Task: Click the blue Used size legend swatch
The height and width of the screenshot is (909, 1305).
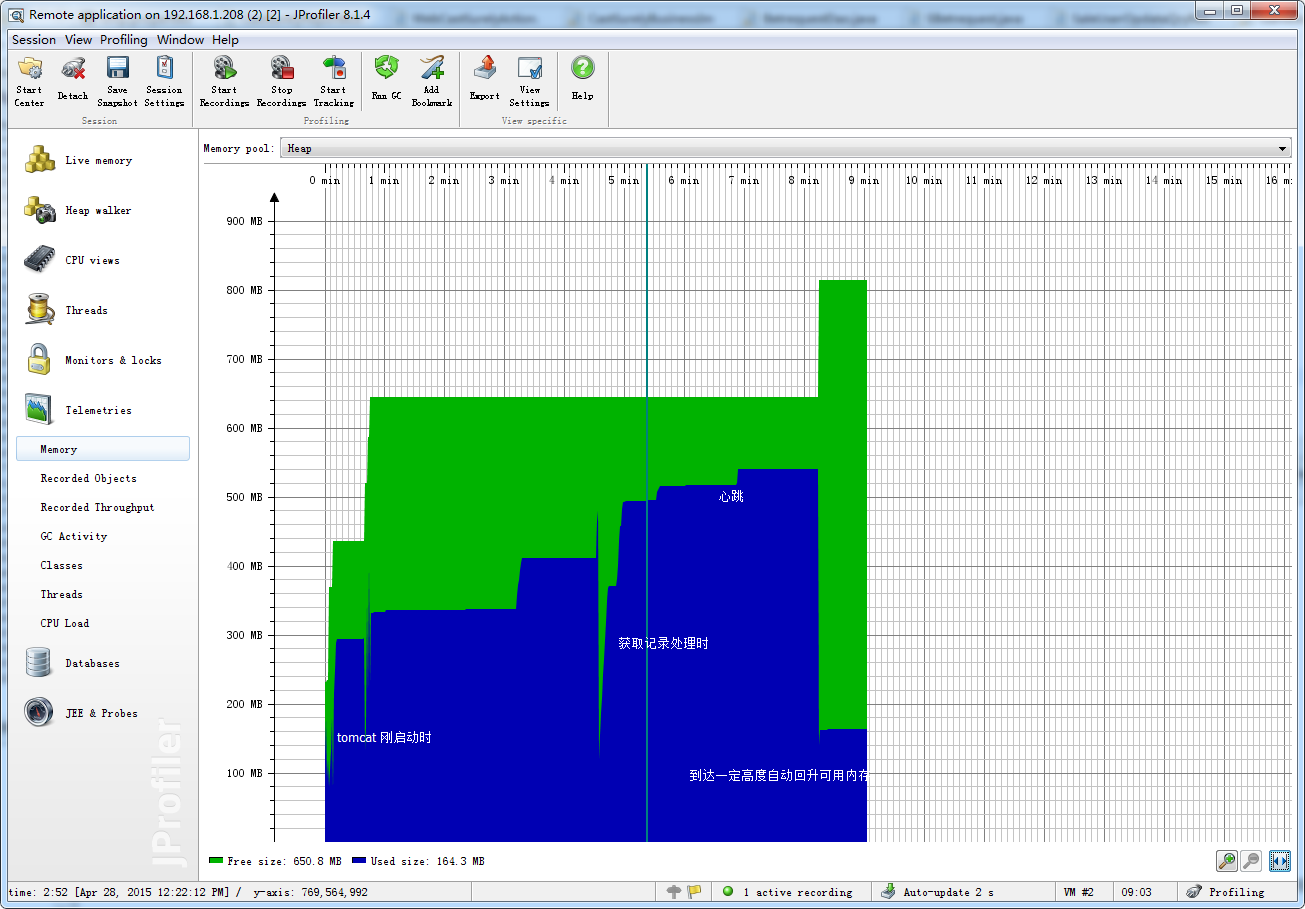Action: [358, 861]
